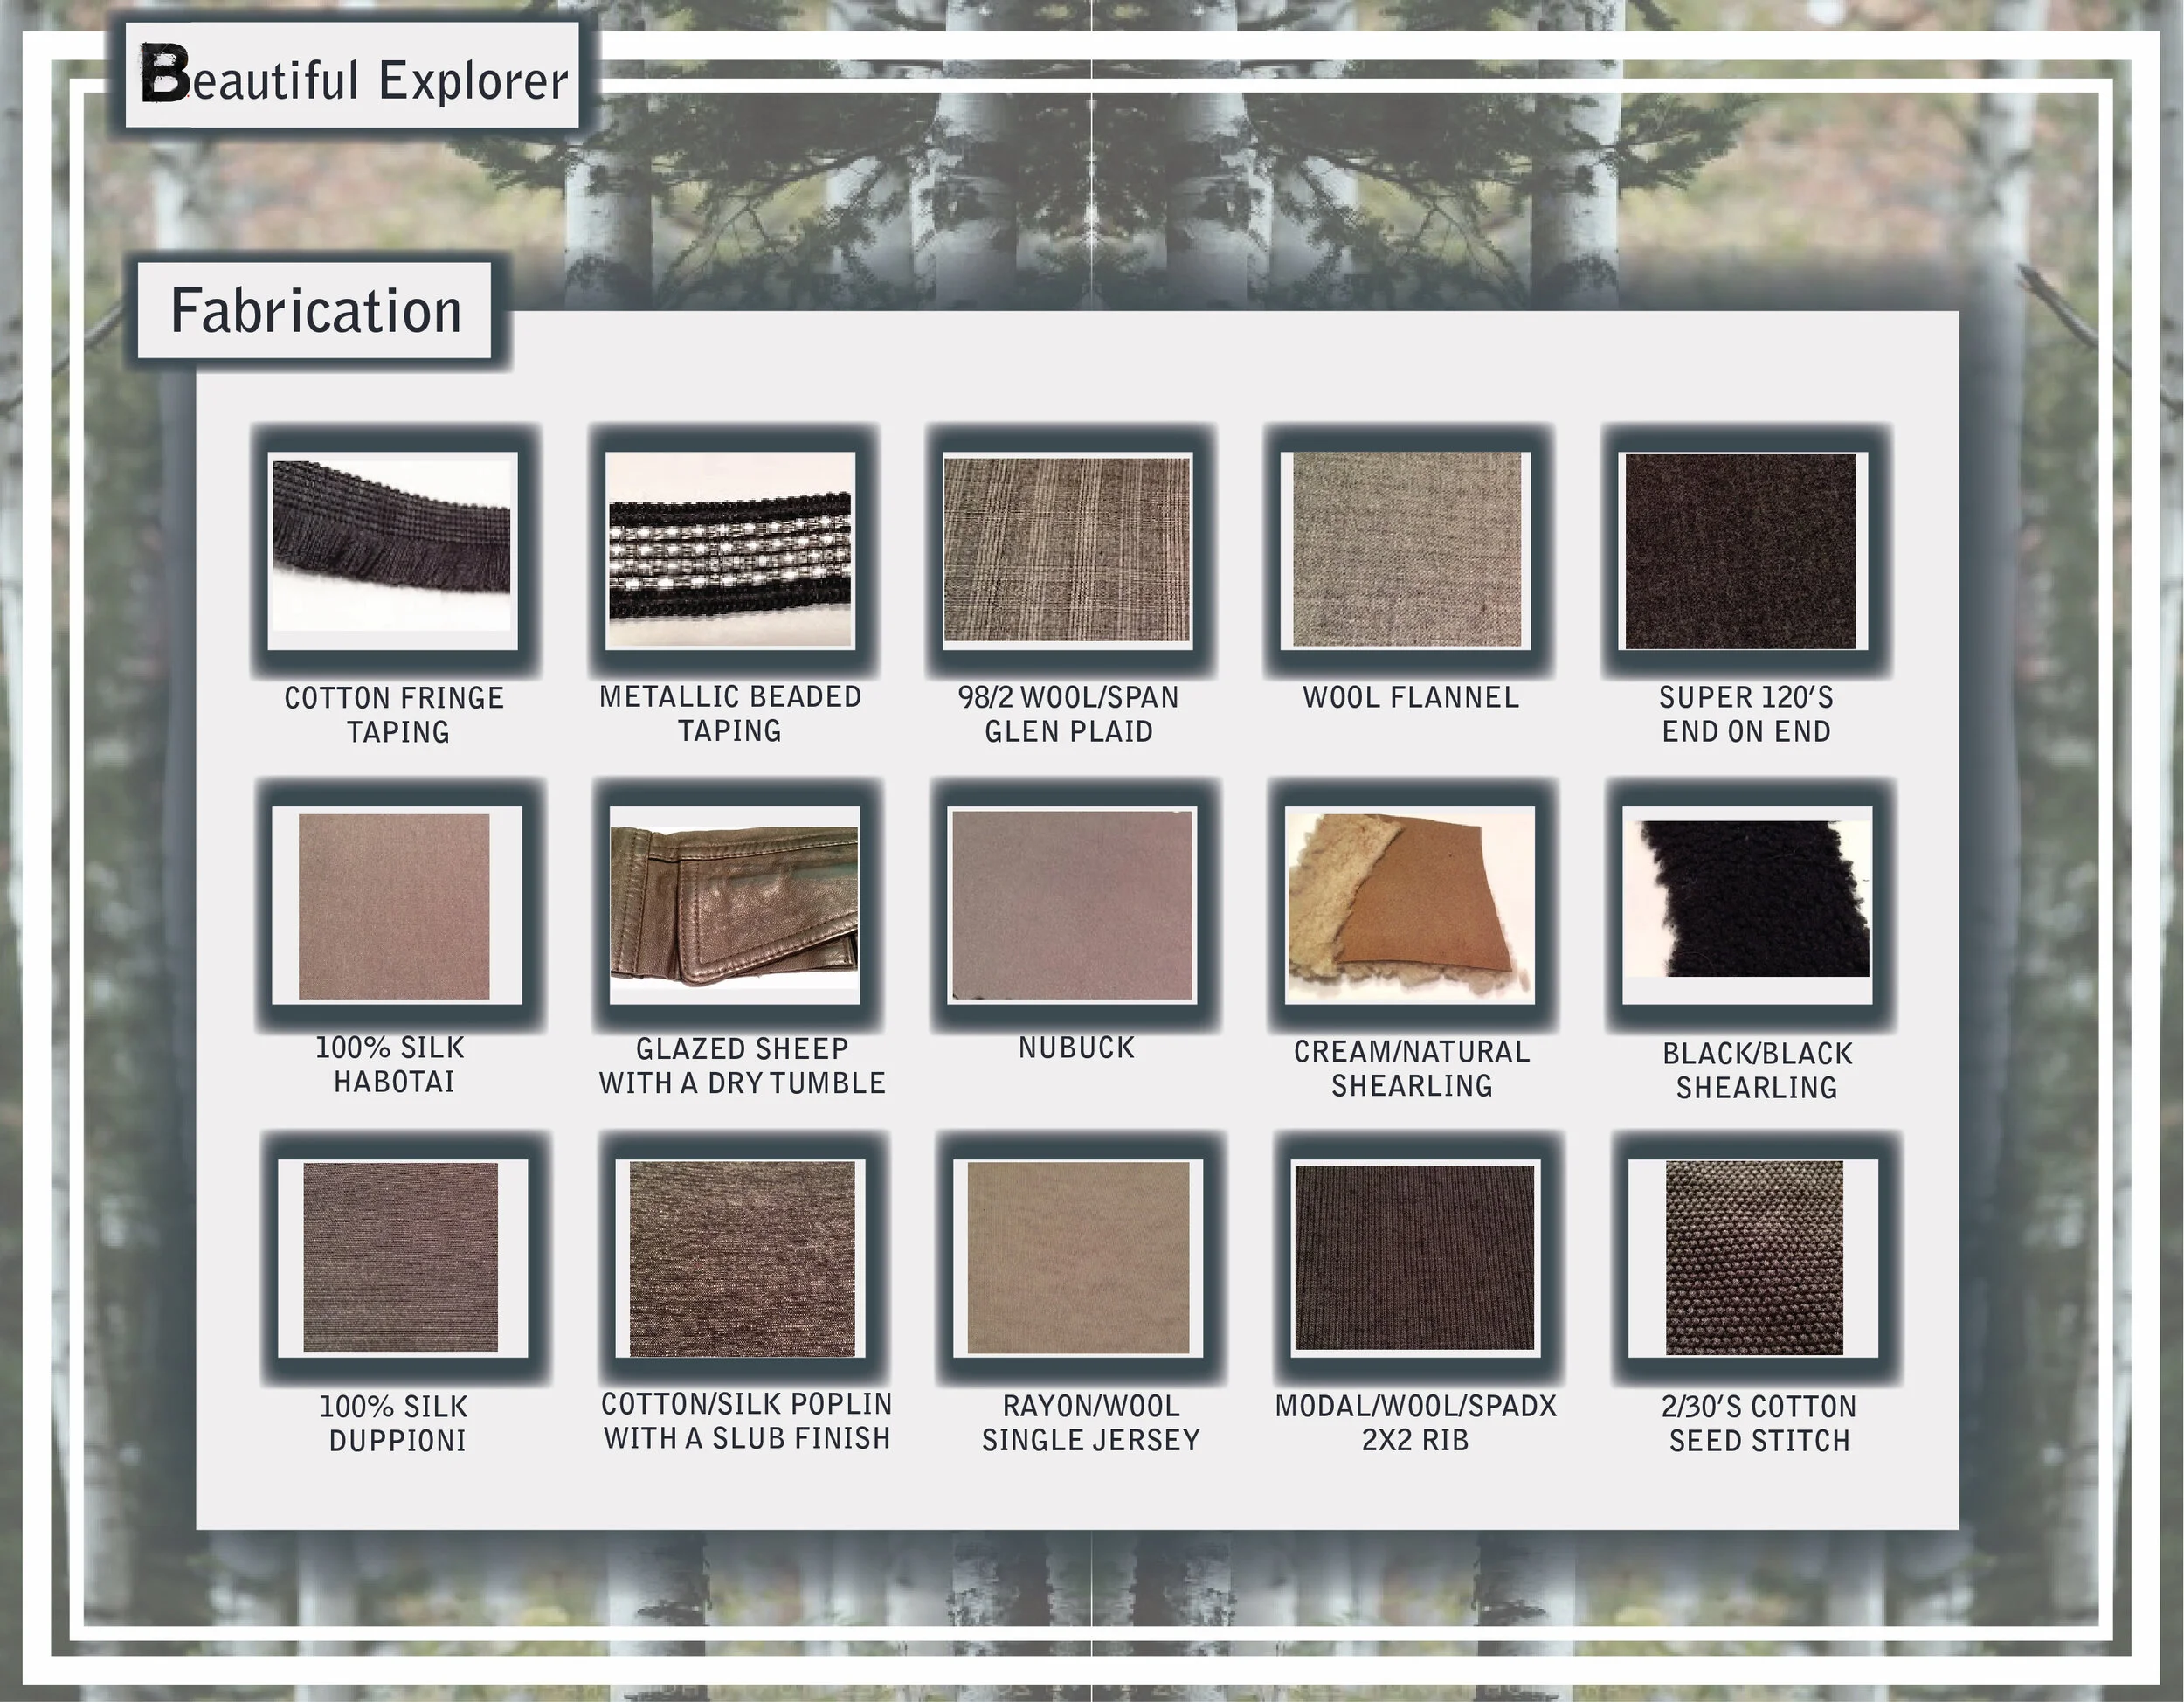Viewport: 2184px width, 1702px height.
Task: Click the 'RAYON/WOOL SINGLE JERSEY' label
Action: pos(1091,1422)
